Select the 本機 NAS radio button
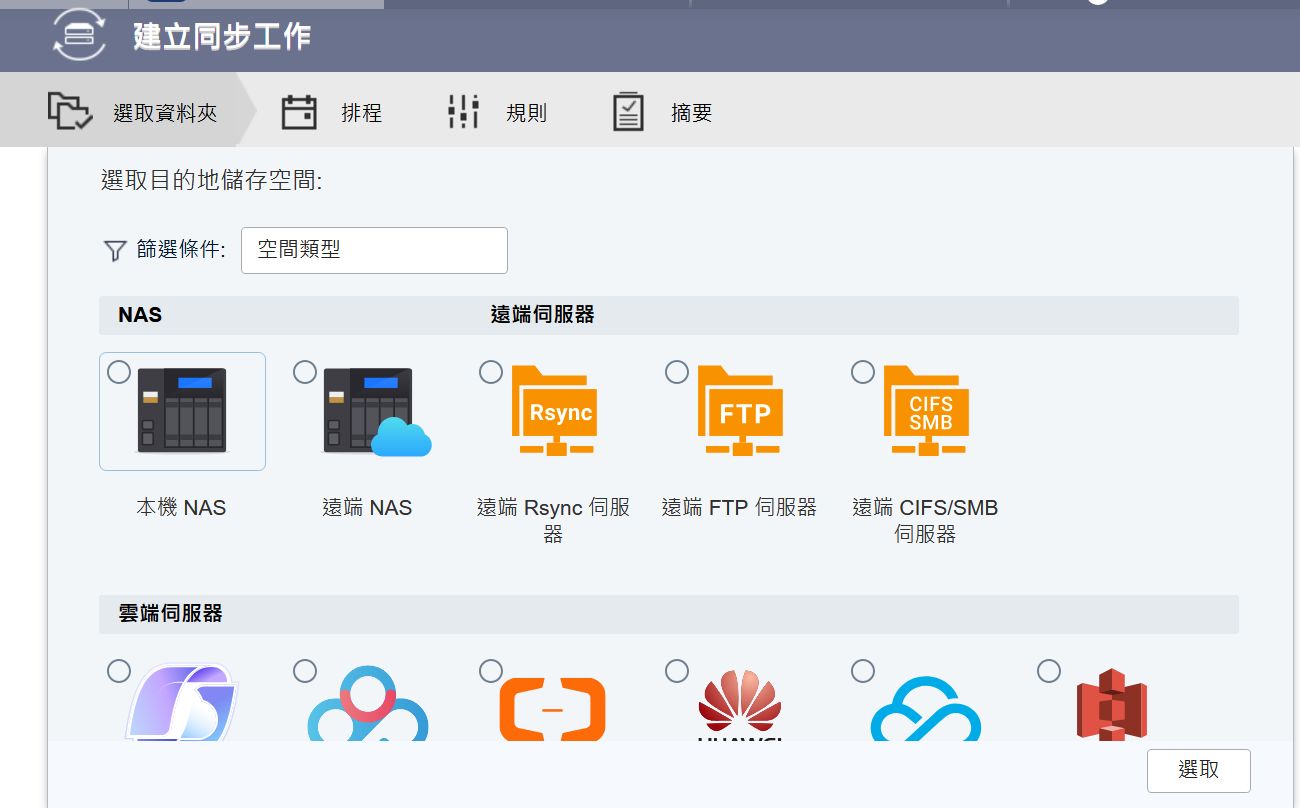 (x=119, y=372)
